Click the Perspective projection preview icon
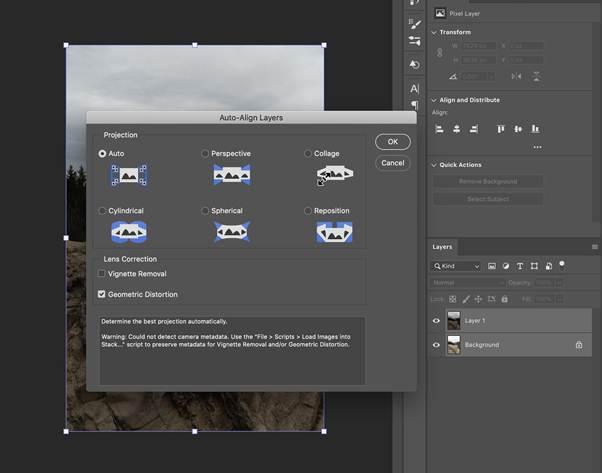This screenshot has width=602, height=473. coord(231,175)
